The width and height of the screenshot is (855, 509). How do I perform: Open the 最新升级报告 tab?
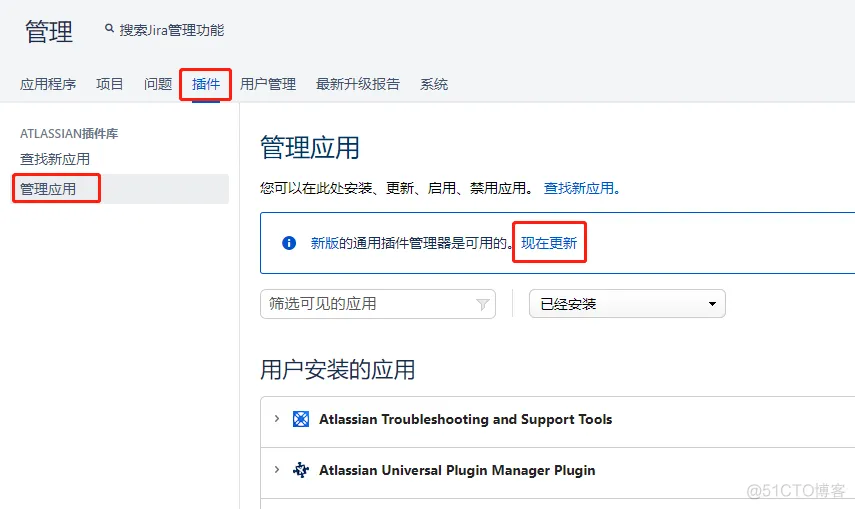point(358,84)
